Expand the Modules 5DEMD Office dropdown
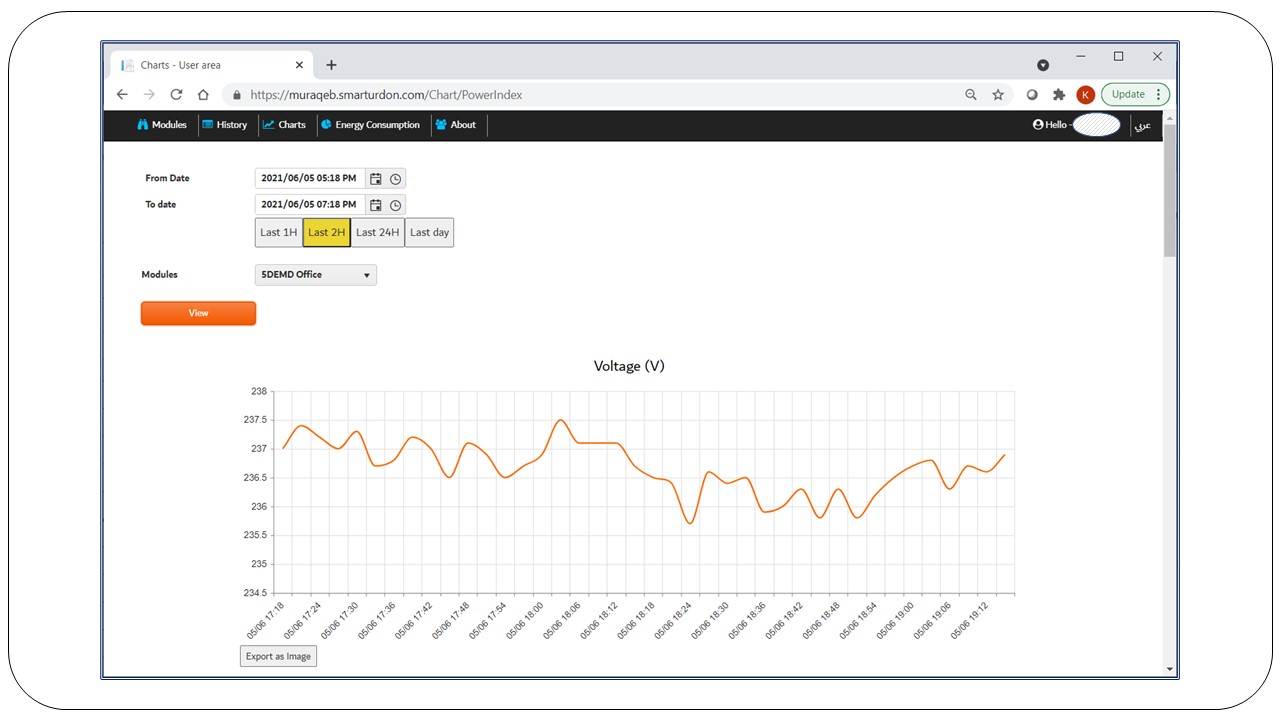This screenshot has width=1280, height=720. pyautogui.click(x=316, y=275)
